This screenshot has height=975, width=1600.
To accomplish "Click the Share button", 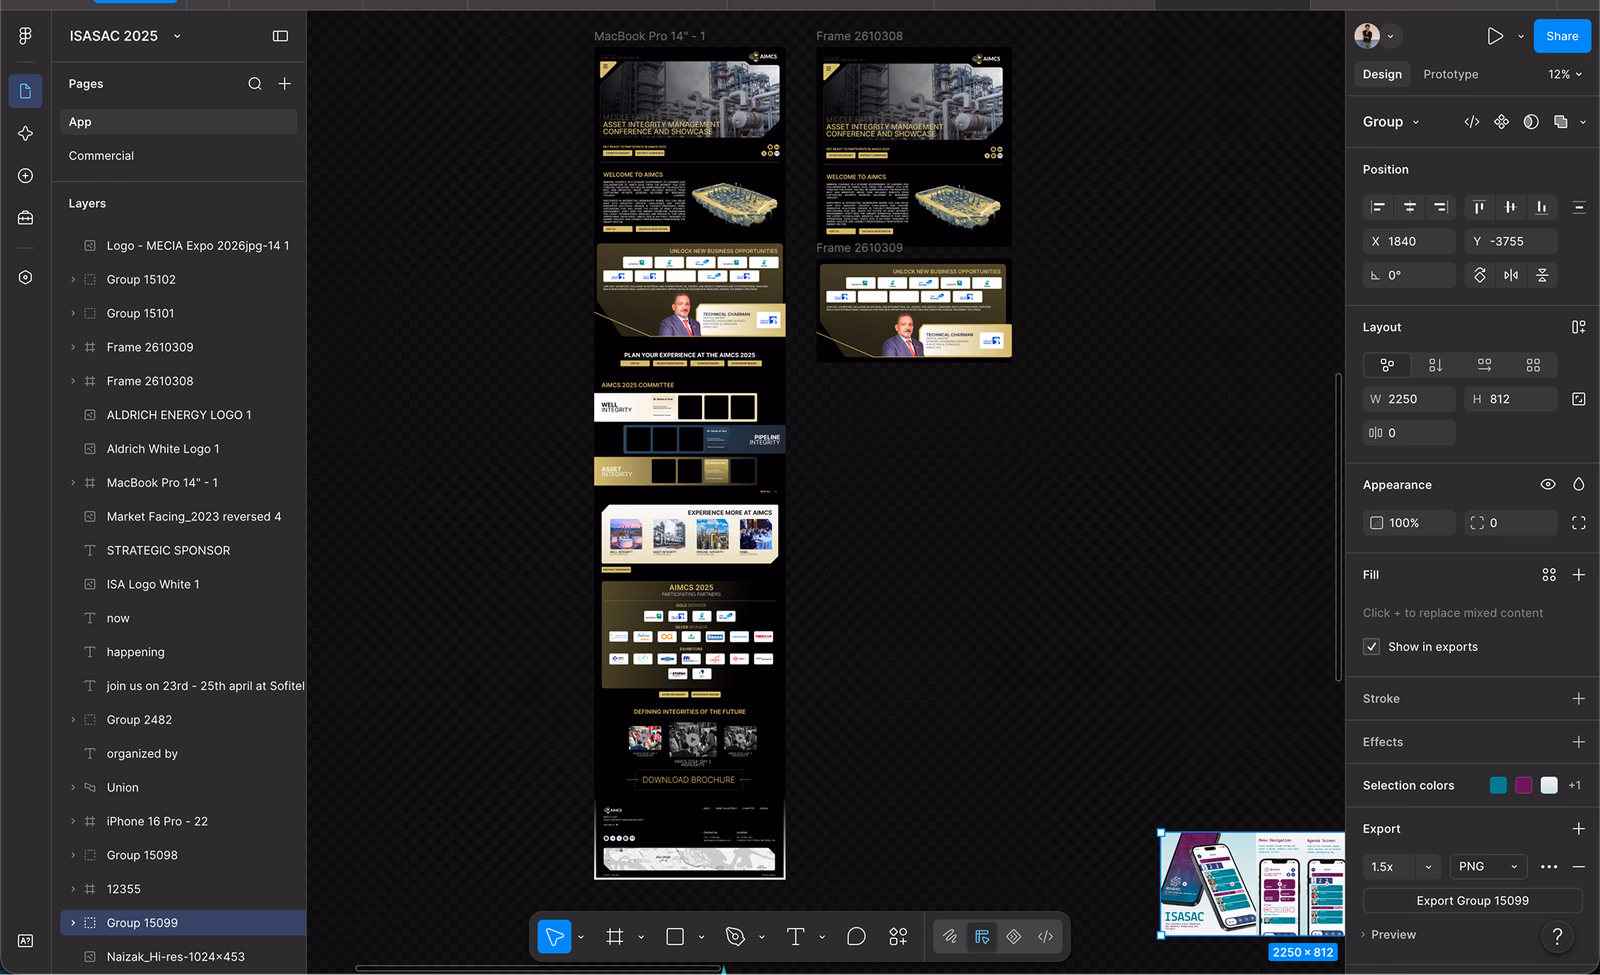I will pos(1562,36).
